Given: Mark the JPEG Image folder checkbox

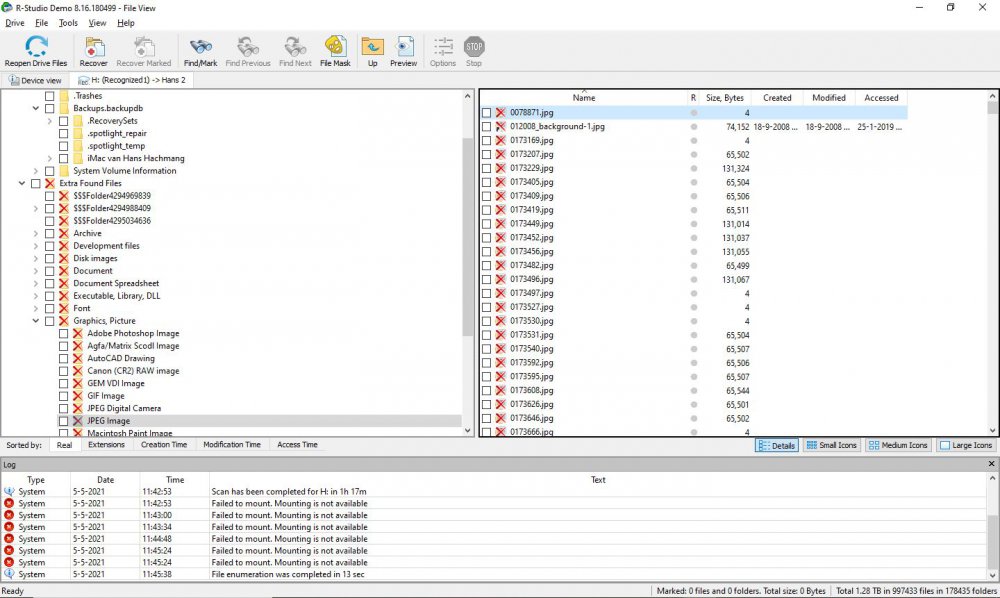Looking at the screenshot, I should (63, 421).
